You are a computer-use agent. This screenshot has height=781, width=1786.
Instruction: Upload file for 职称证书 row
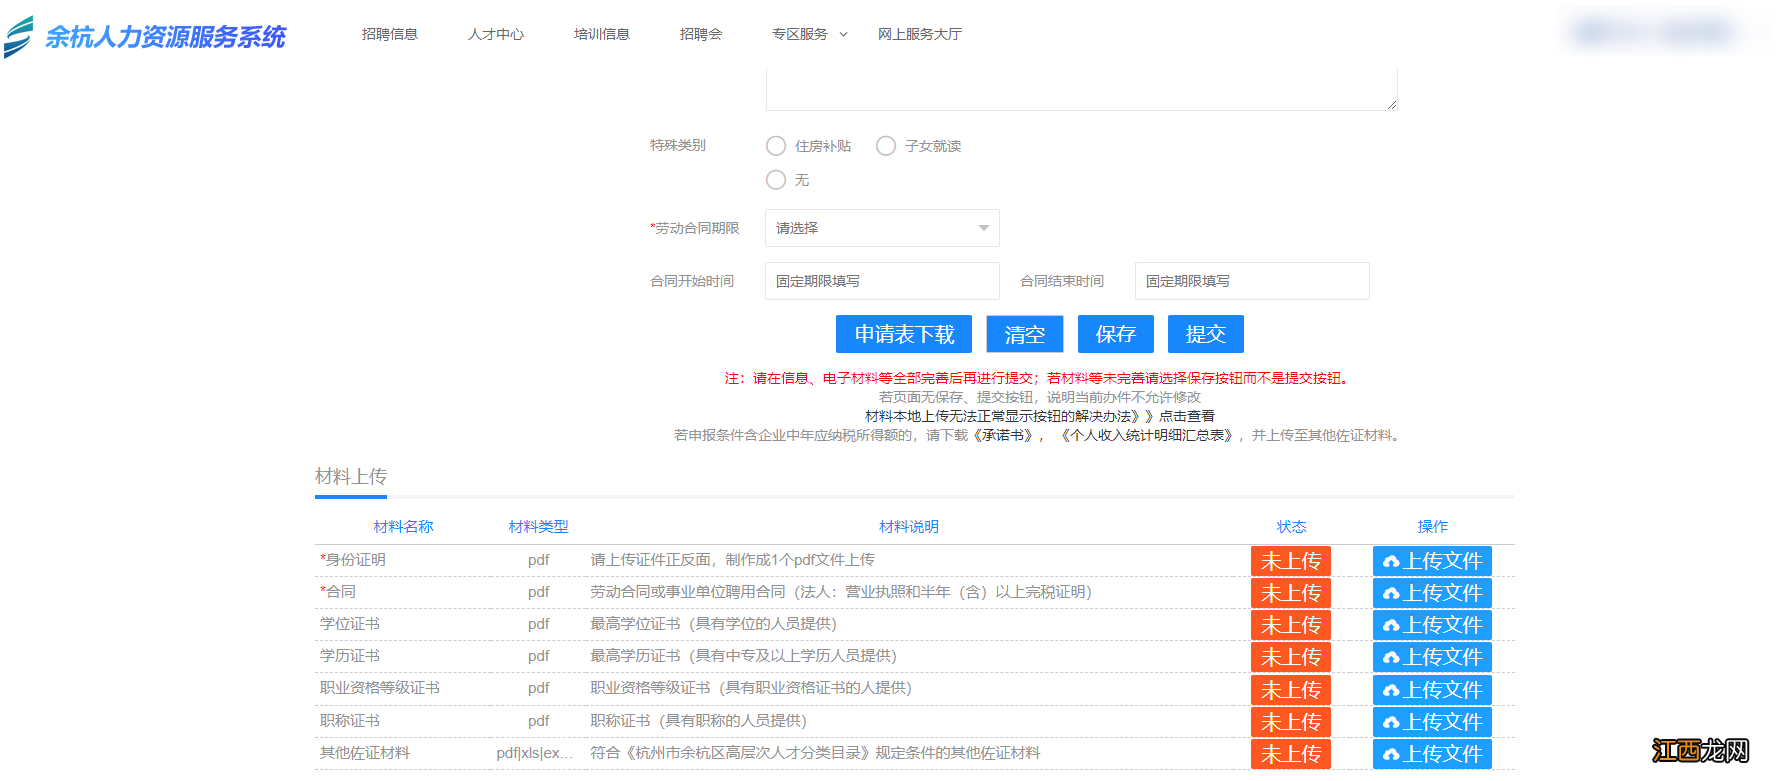pos(1432,722)
